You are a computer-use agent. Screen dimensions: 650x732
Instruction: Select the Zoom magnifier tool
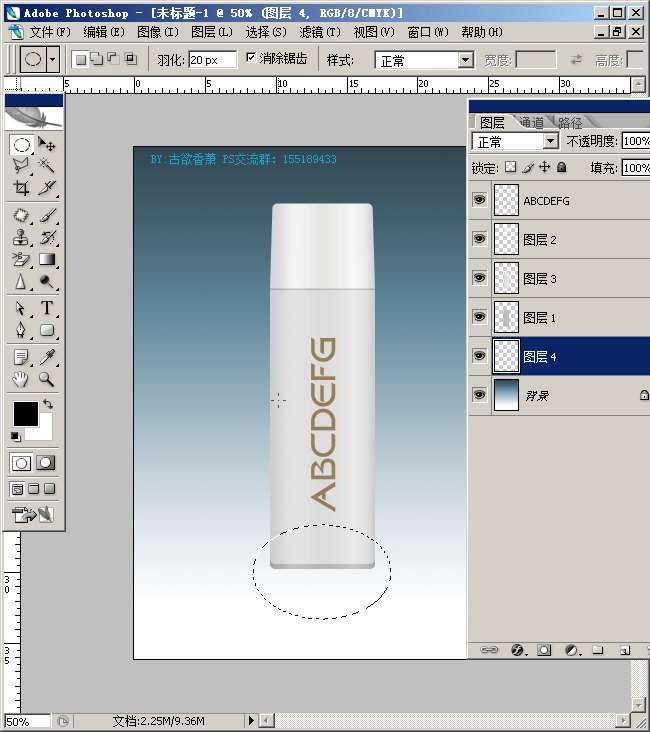(x=46, y=380)
